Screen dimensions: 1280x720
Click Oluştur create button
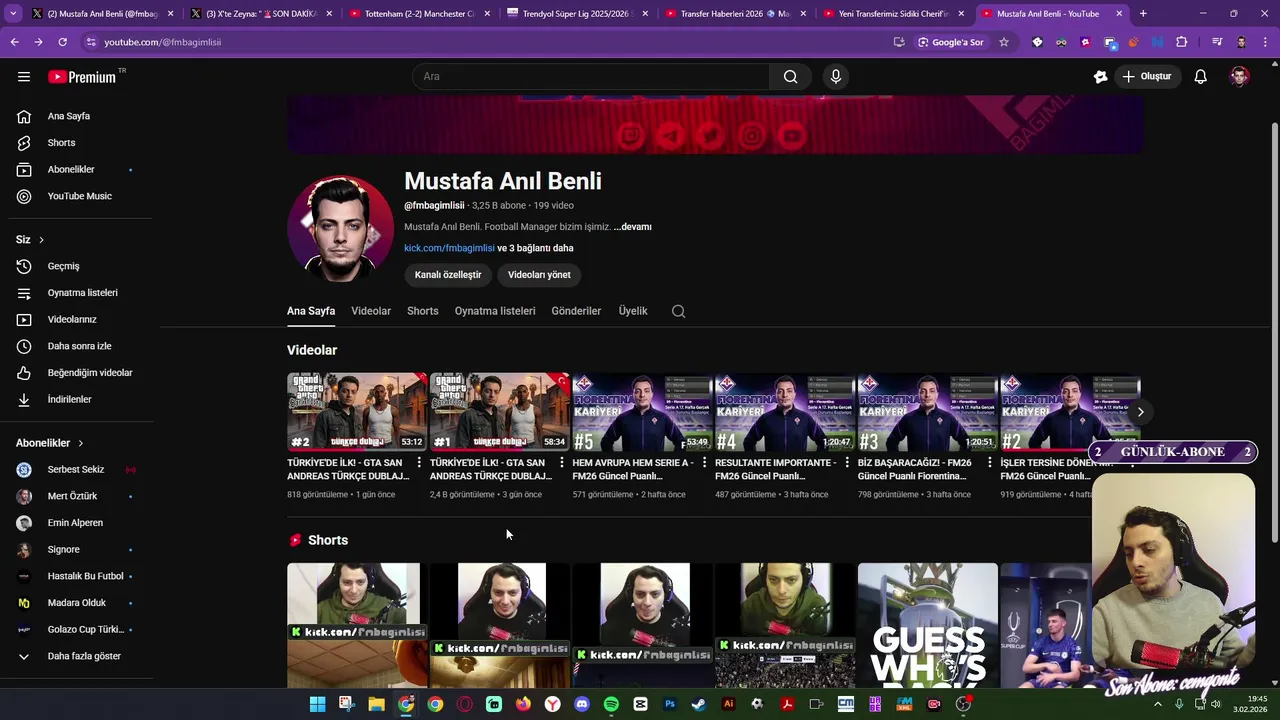1147,77
